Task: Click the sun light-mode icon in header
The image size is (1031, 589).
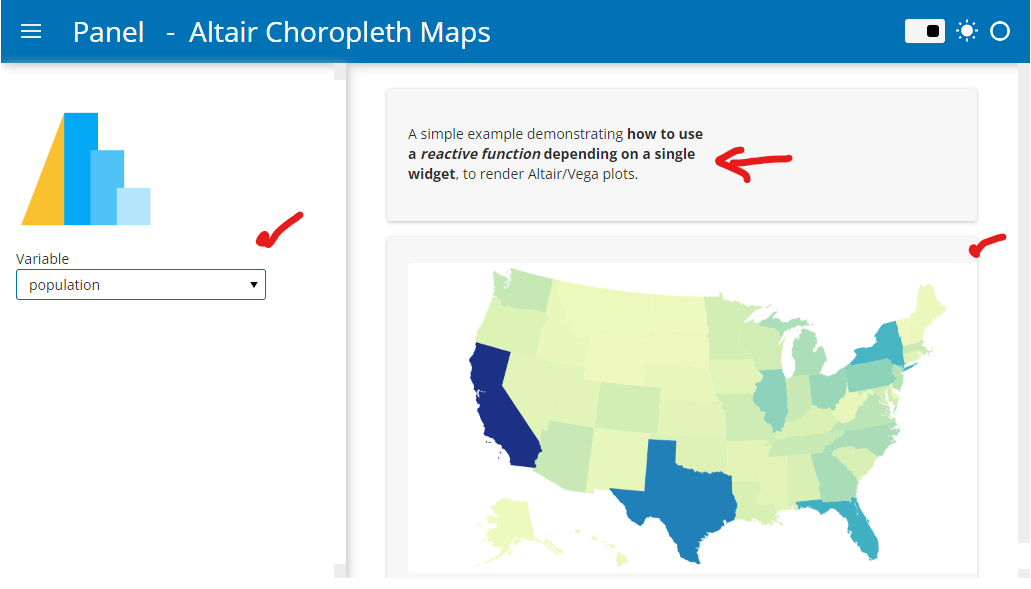Action: [x=966, y=30]
